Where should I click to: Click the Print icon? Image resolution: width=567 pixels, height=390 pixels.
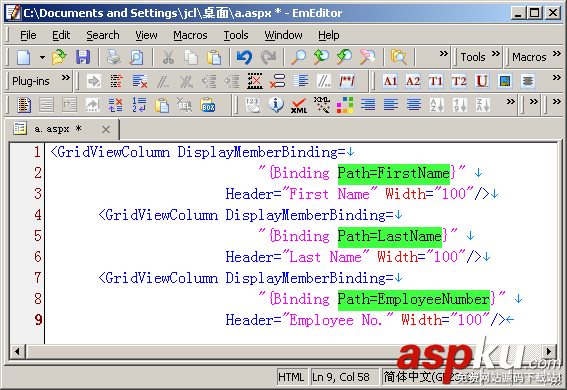tap(114, 57)
